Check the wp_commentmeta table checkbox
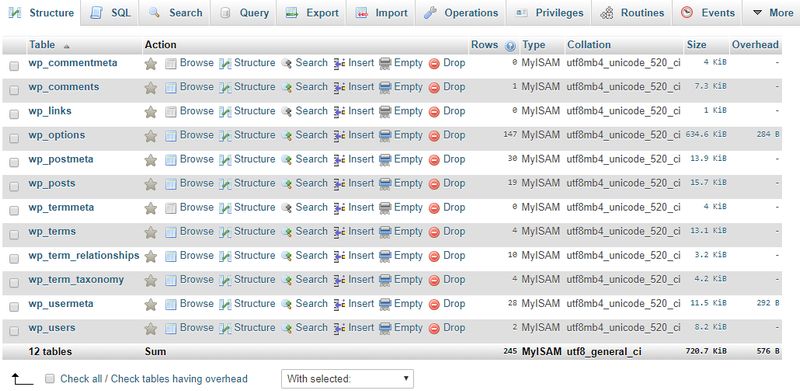The width and height of the screenshot is (800, 391). (x=14, y=66)
